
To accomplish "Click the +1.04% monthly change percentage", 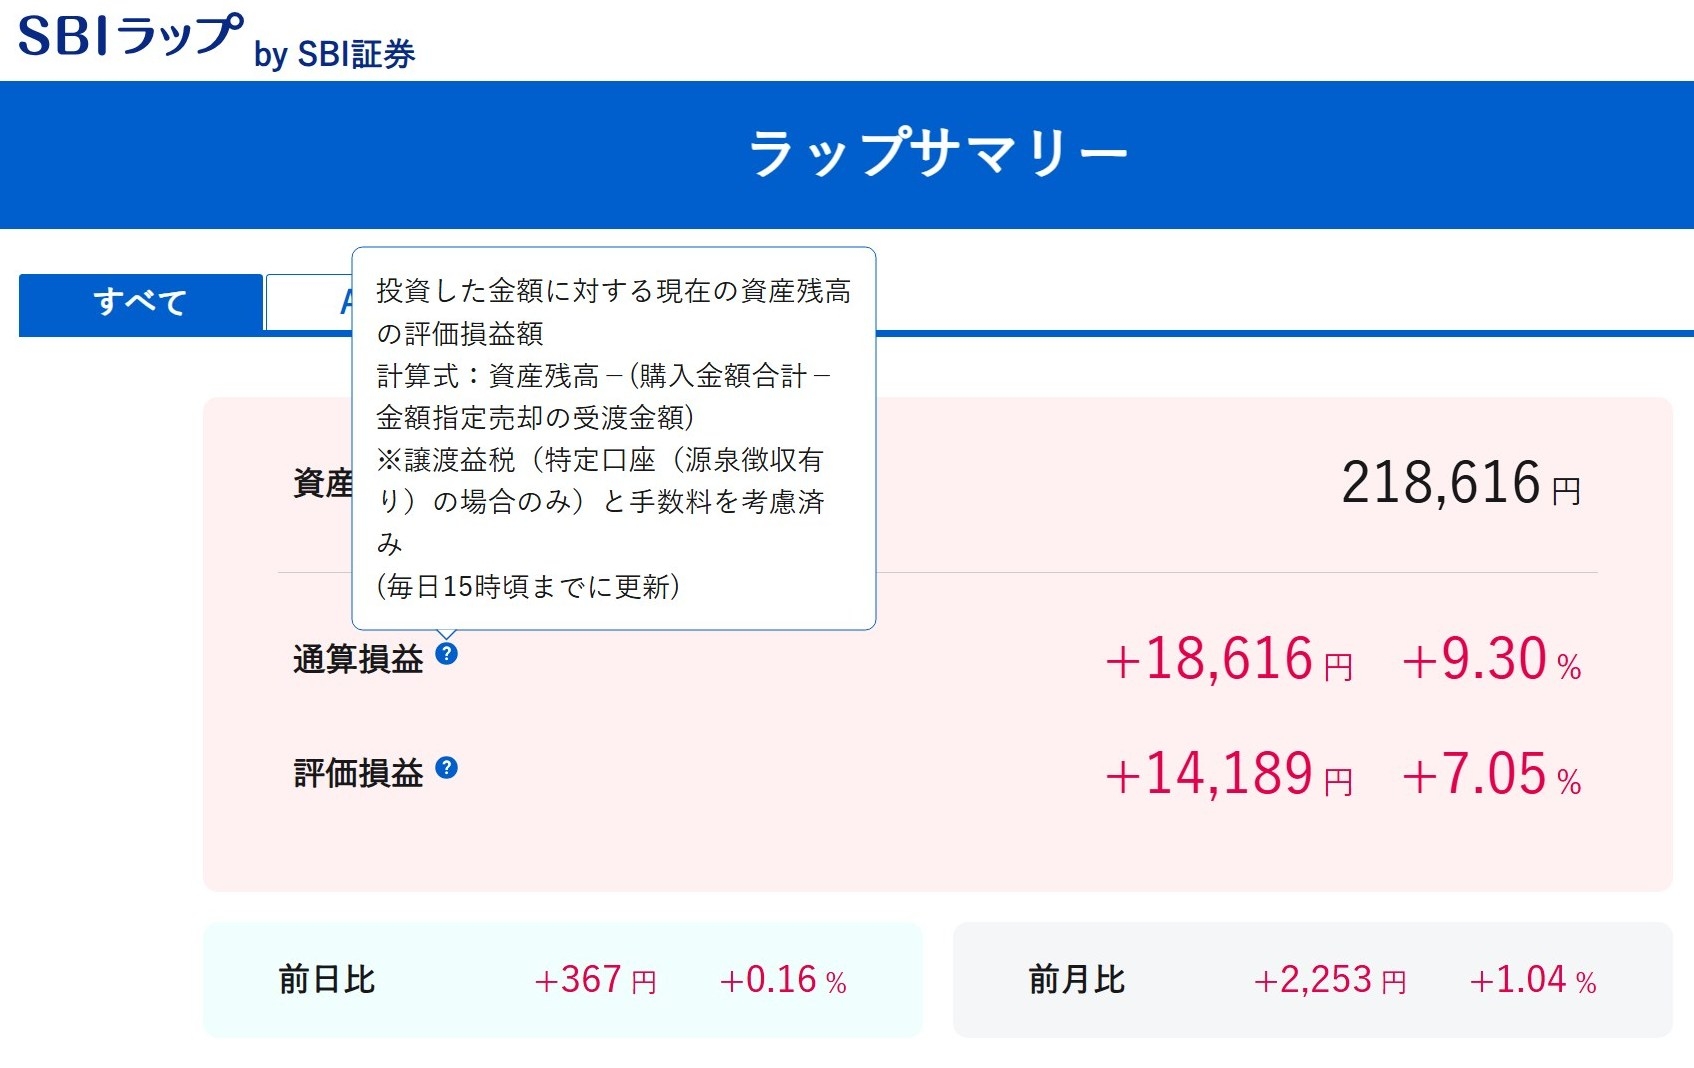I will 1532,980.
